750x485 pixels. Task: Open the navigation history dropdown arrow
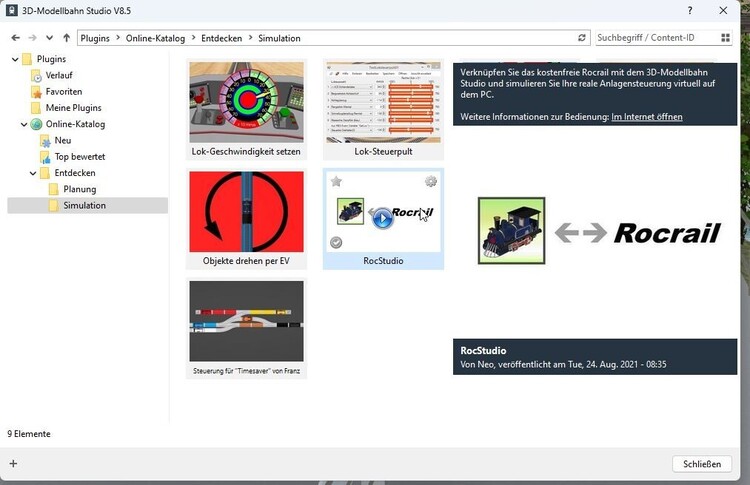tap(49, 38)
